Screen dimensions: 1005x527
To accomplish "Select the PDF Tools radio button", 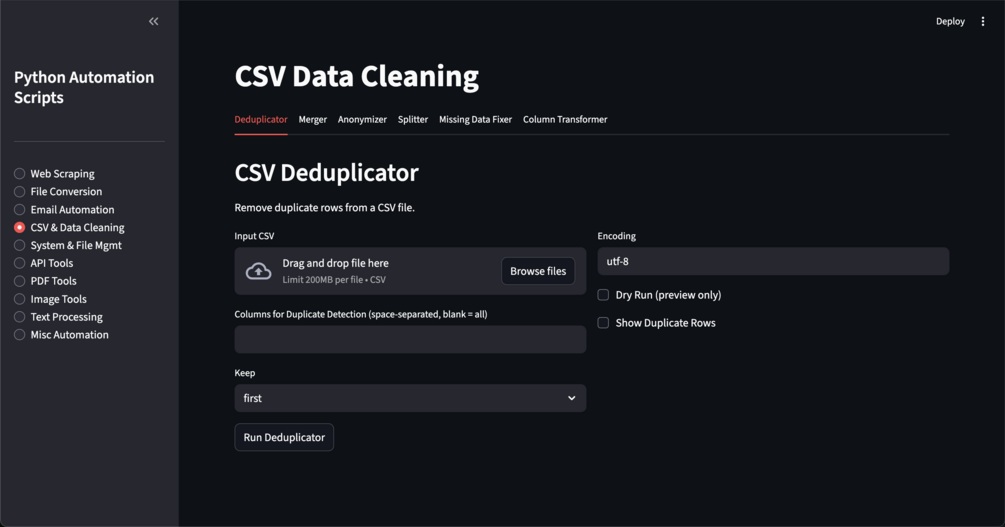I will tap(20, 281).
